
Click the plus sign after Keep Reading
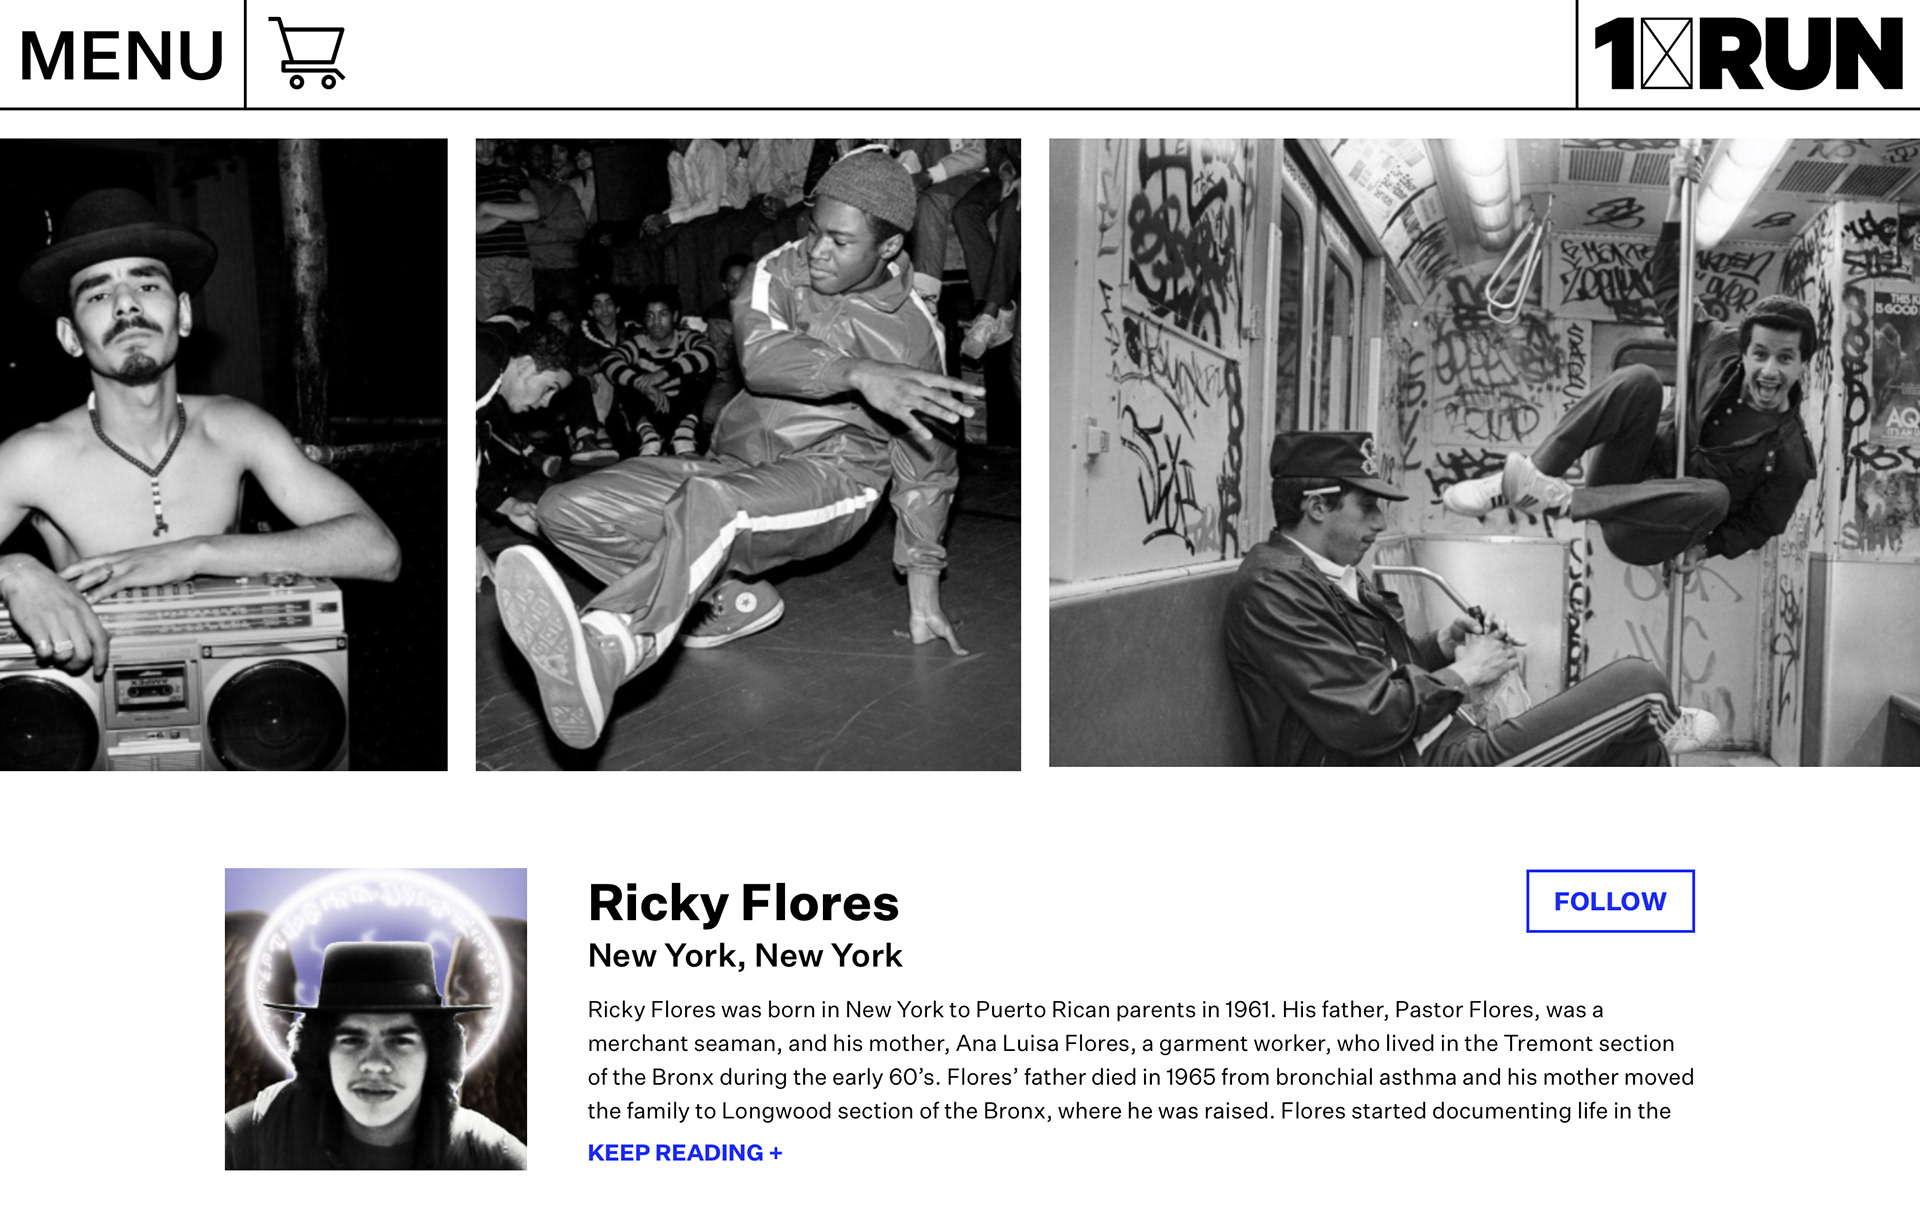776,1153
